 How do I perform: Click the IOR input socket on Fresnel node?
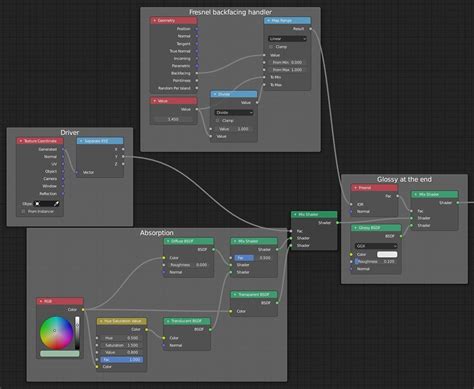click(x=351, y=204)
